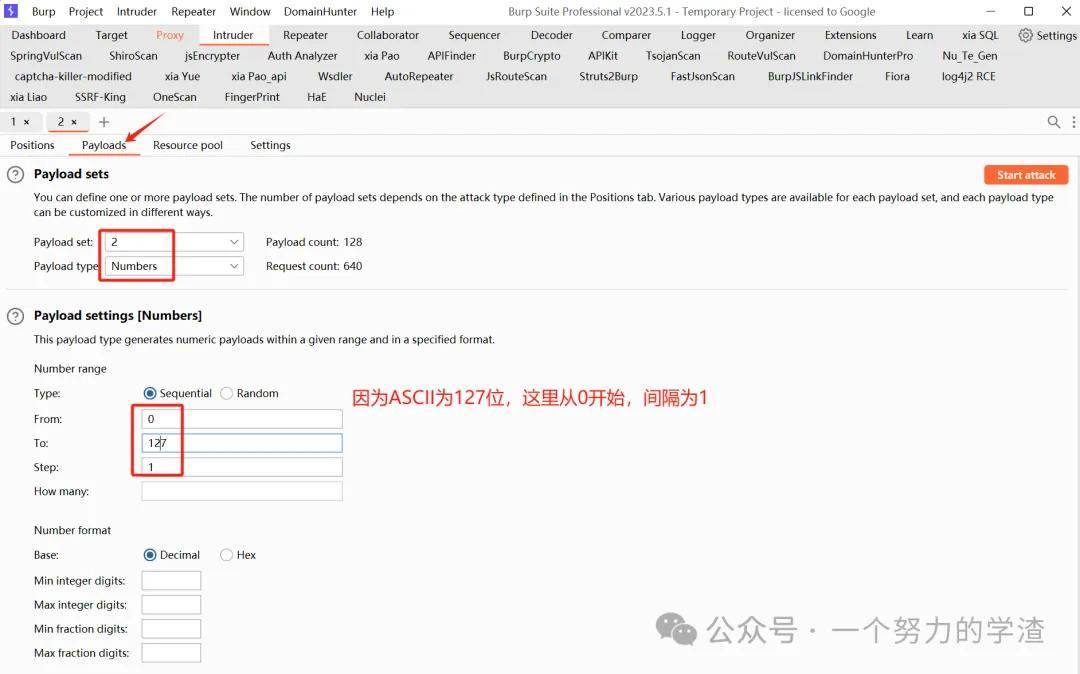Click the Min fraction digits field

(172, 629)
